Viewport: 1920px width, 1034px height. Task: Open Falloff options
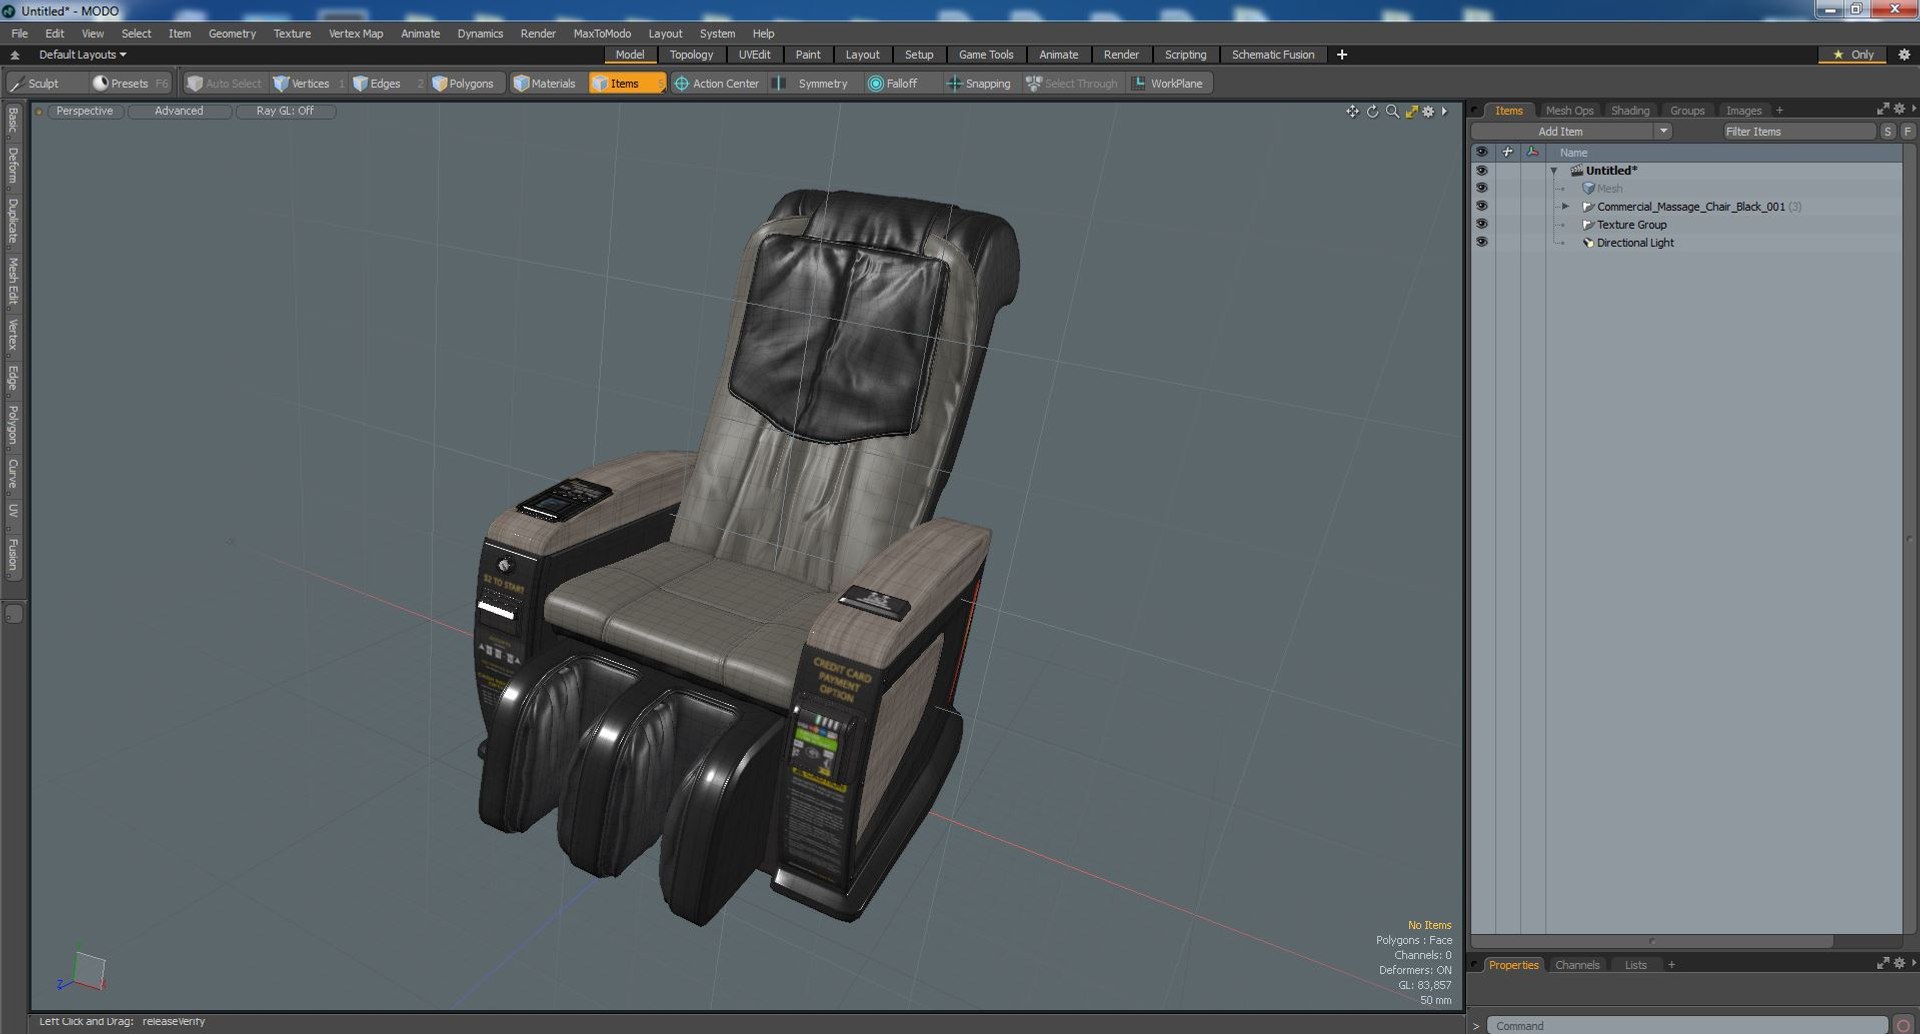click(x=893, y=83)
